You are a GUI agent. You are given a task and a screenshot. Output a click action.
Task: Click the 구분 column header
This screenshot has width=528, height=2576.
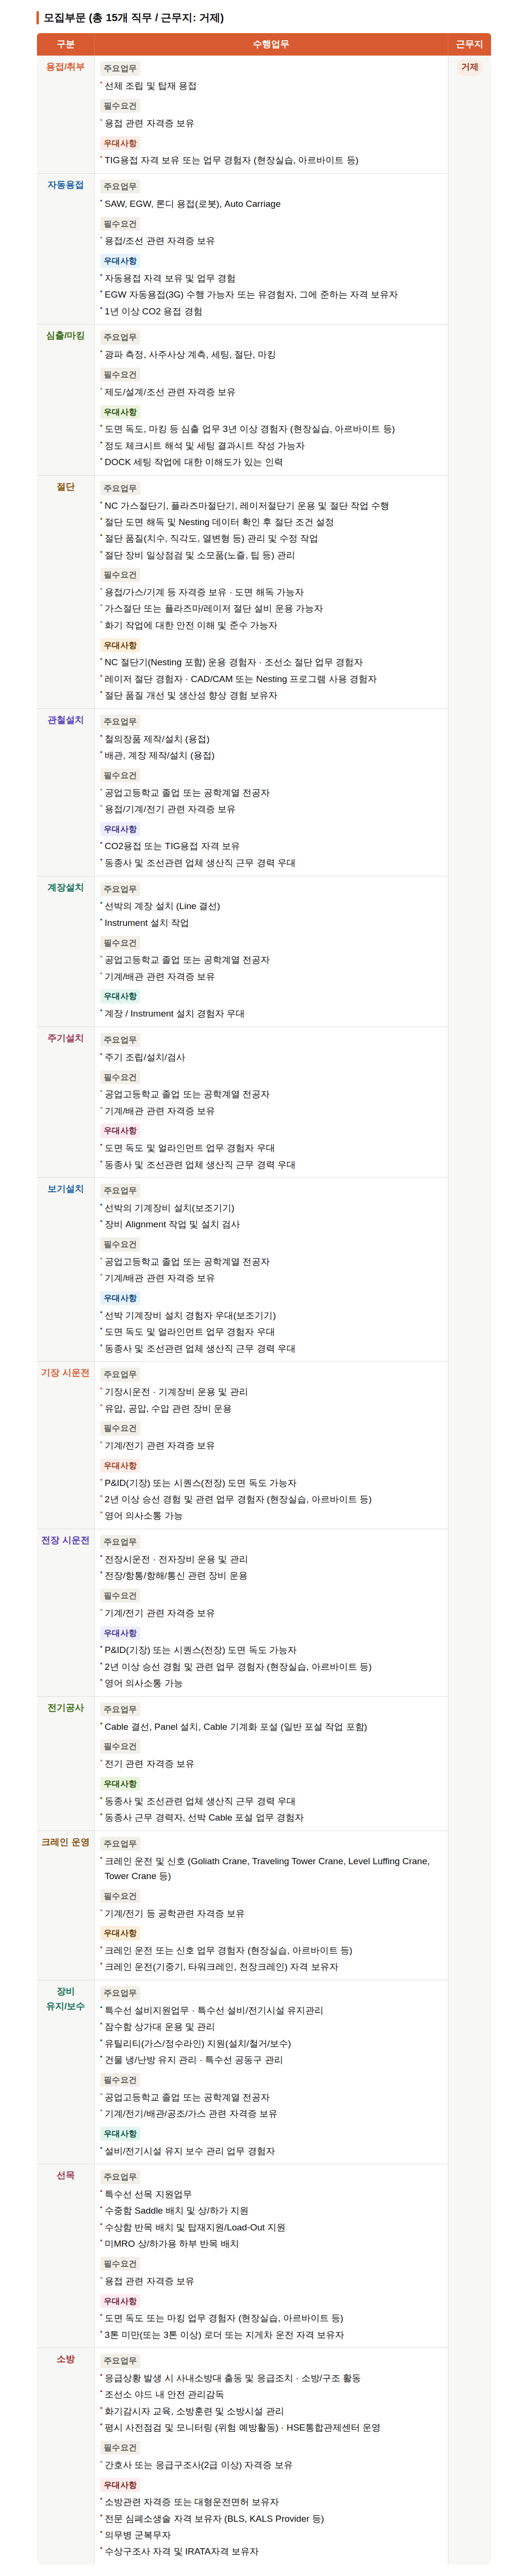click(x=65, y=44)
